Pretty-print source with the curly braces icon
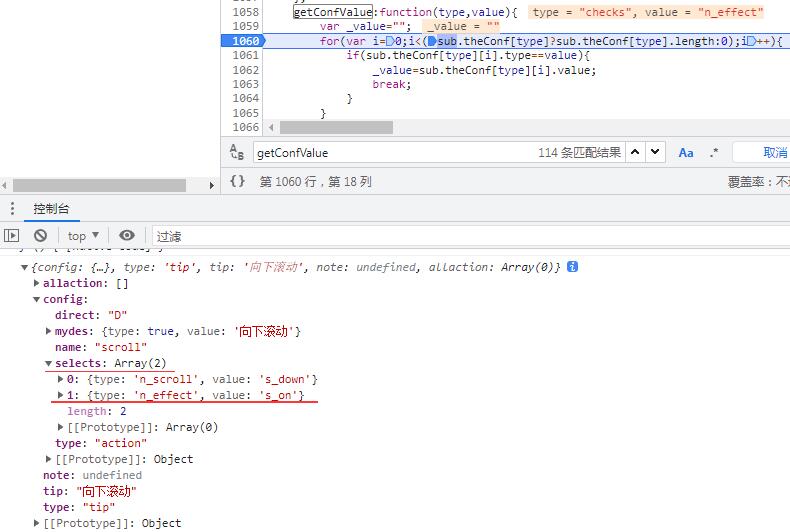This screenshot has width=790, height=532. coord(237,181)
